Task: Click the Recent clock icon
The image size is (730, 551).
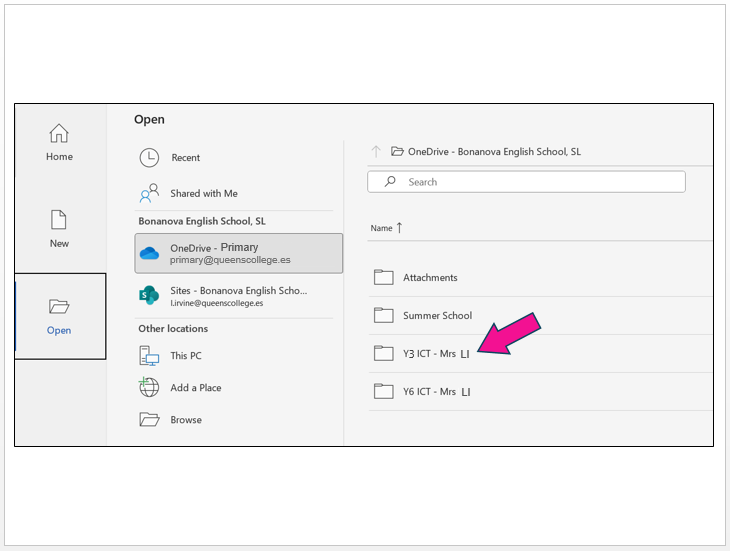Action: click(149, 158)
